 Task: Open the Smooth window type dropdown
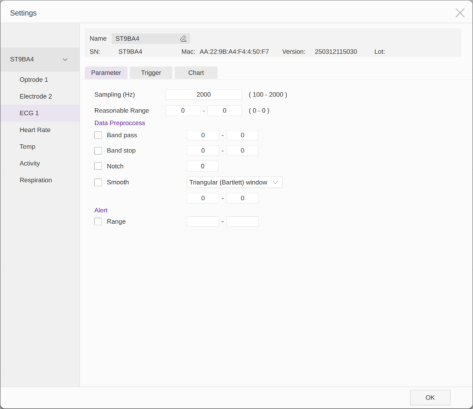tap(234, 182)
